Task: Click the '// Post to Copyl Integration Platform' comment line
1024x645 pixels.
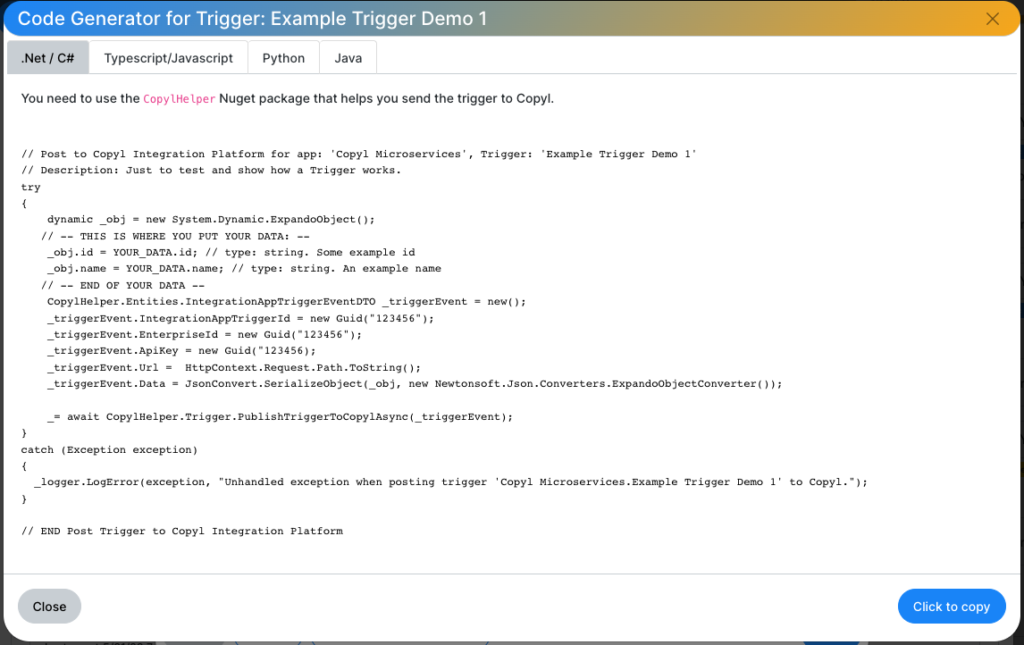Action: [x=359, y=154]
